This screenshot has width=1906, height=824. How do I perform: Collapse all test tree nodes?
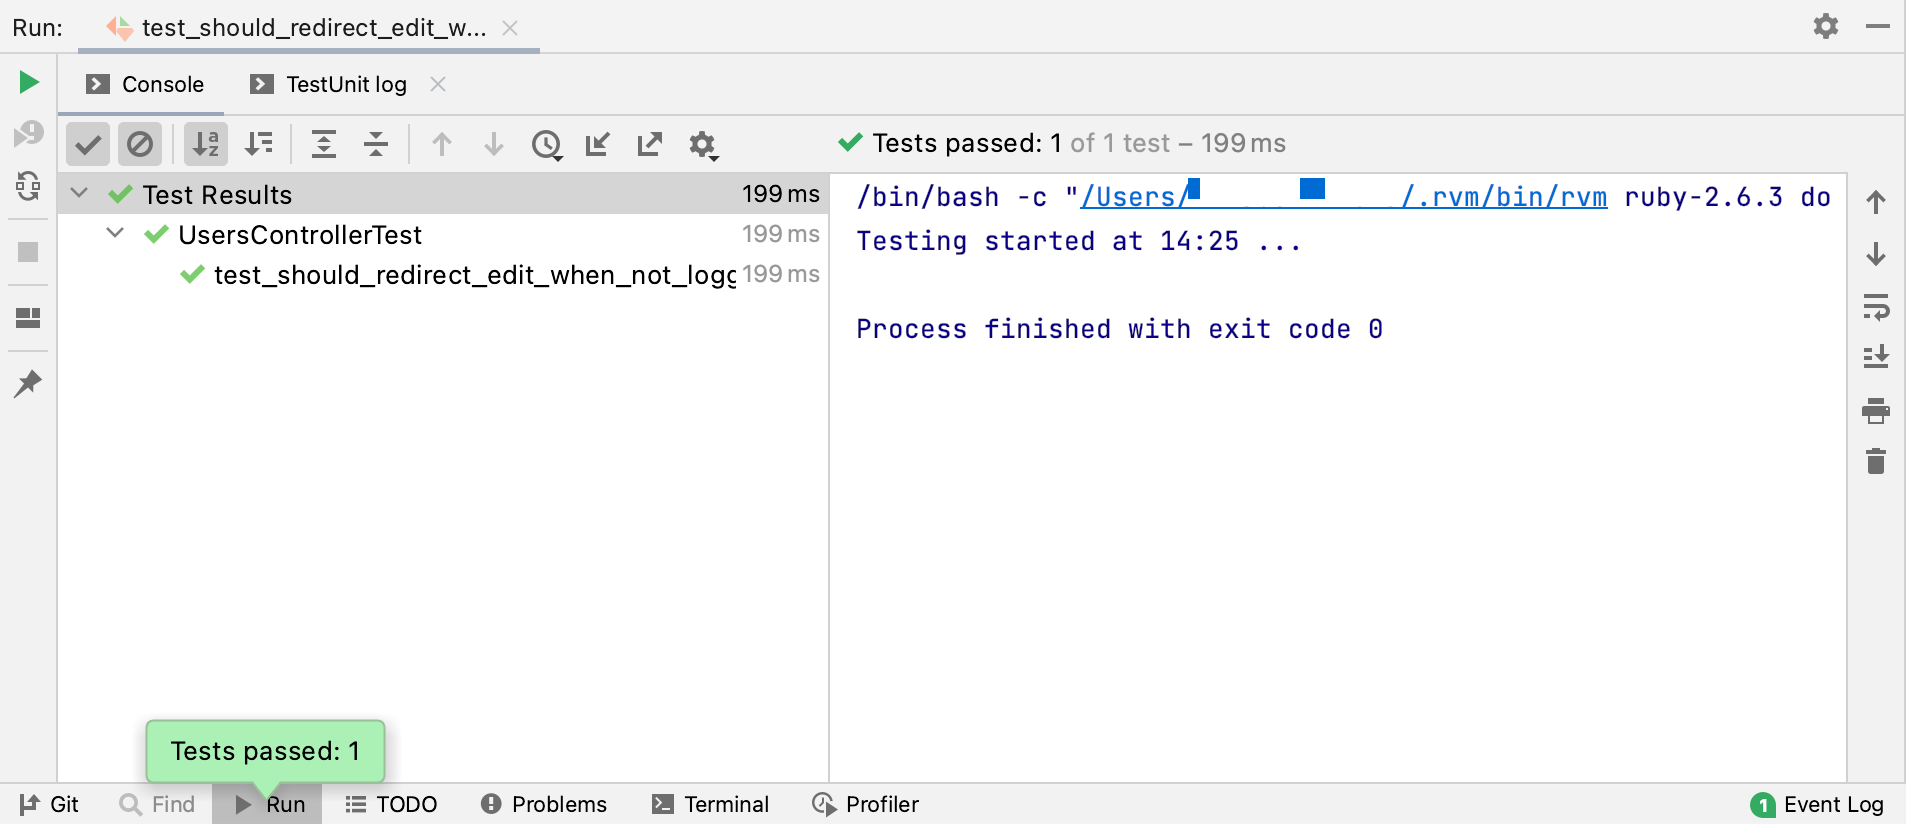pyautogui.click(x=376, y=145)
